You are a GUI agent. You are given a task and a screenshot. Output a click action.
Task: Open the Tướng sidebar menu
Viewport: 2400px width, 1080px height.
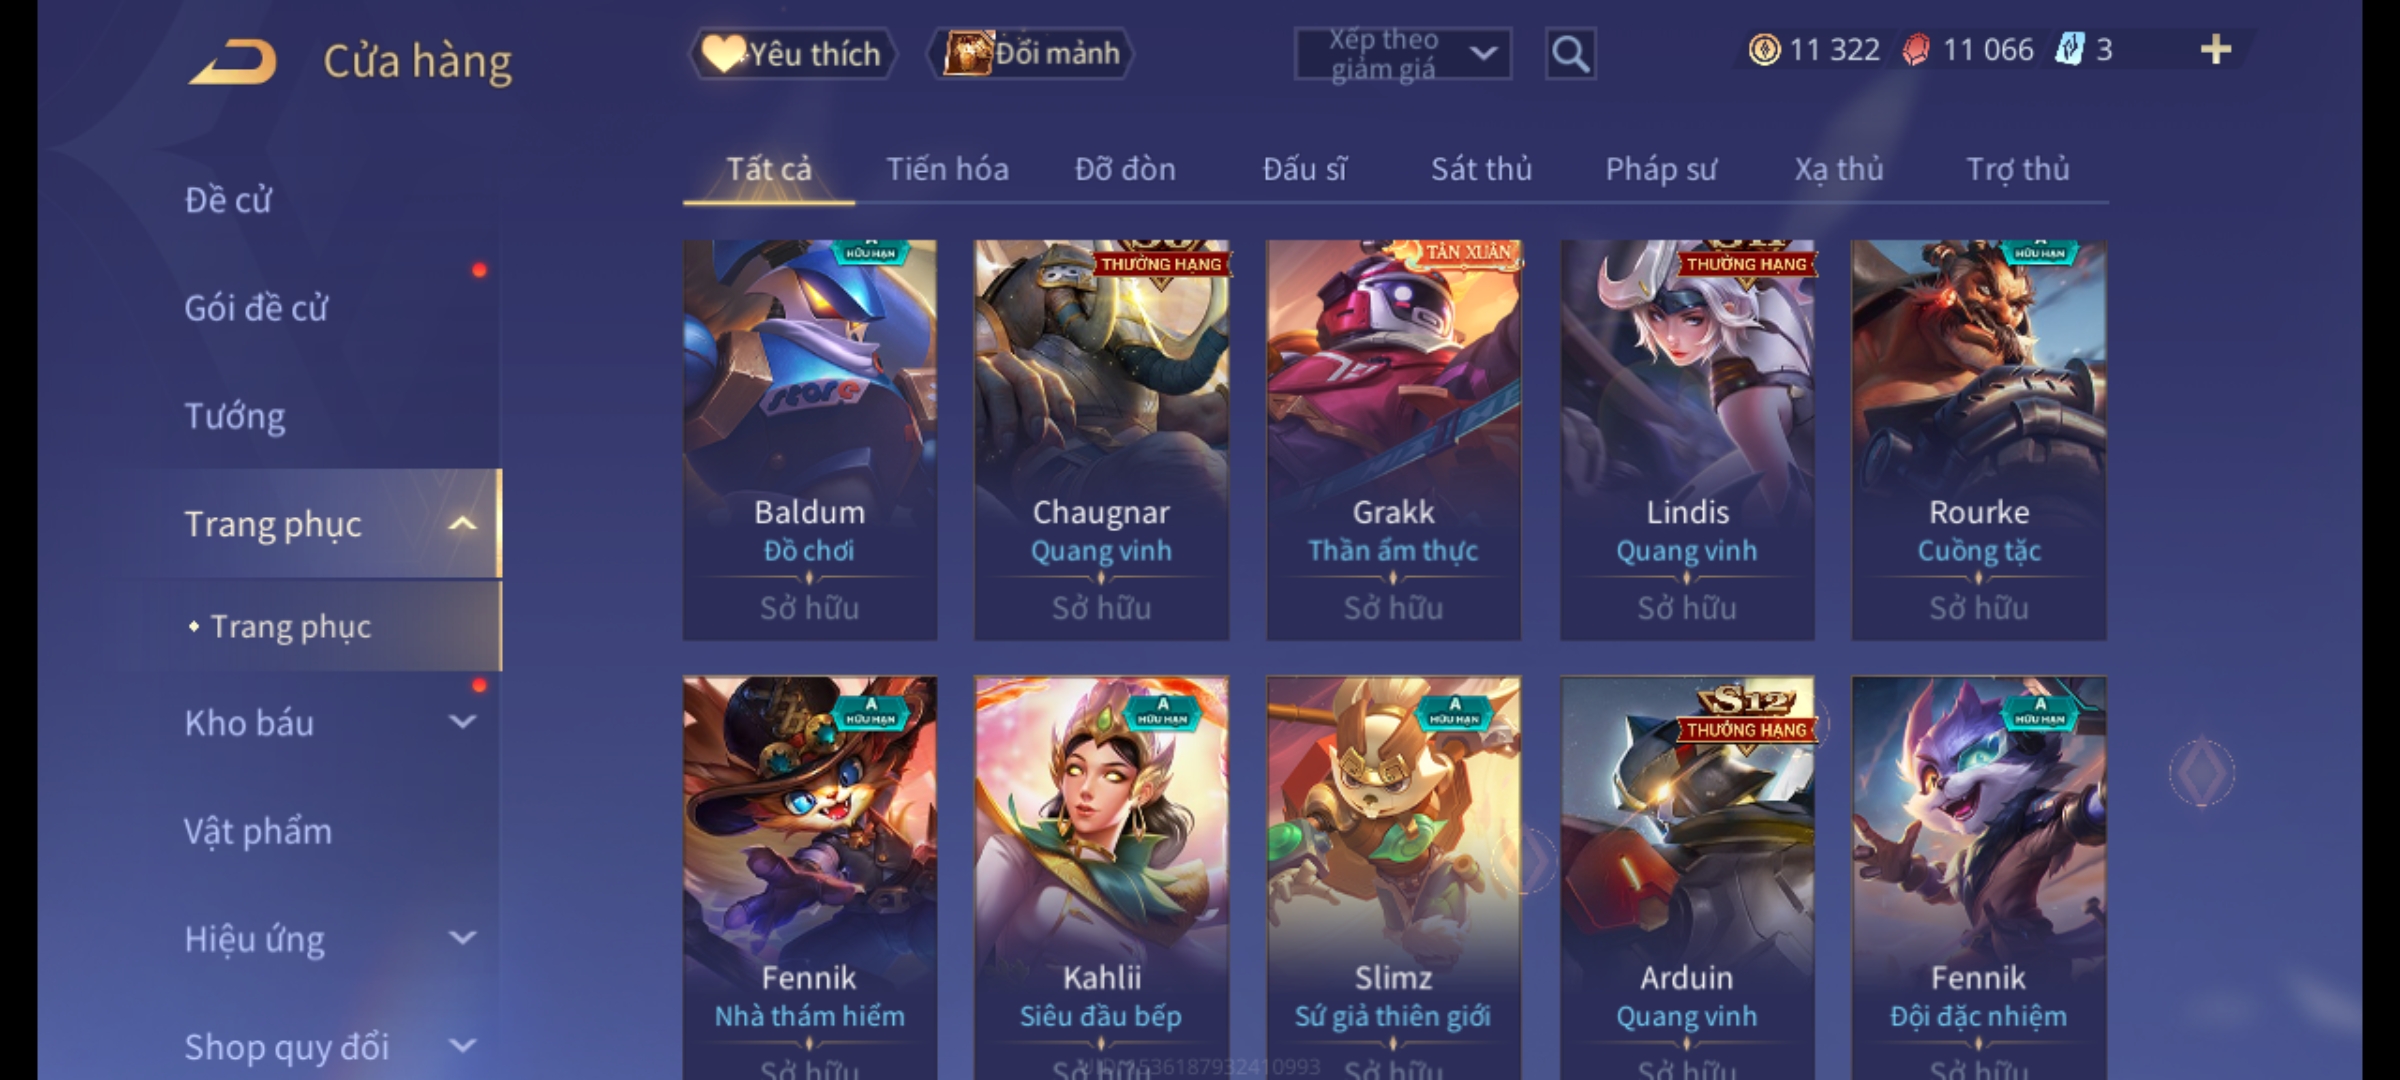235,415
